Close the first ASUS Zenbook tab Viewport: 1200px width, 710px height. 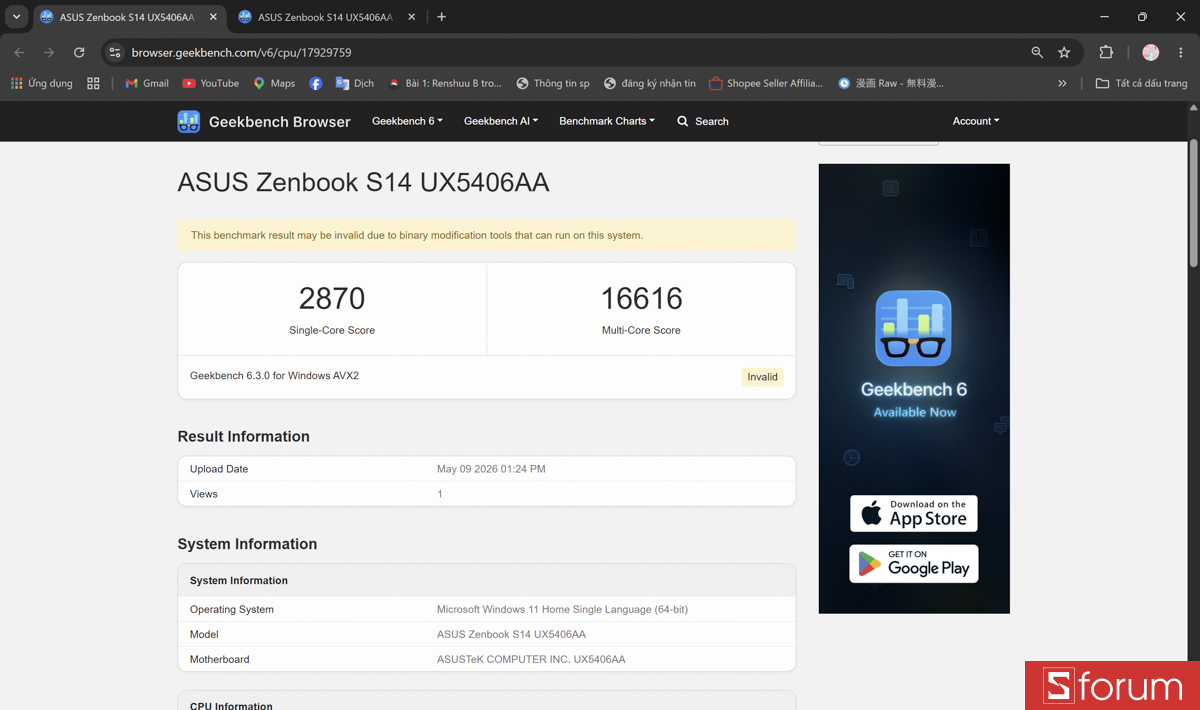213,17
